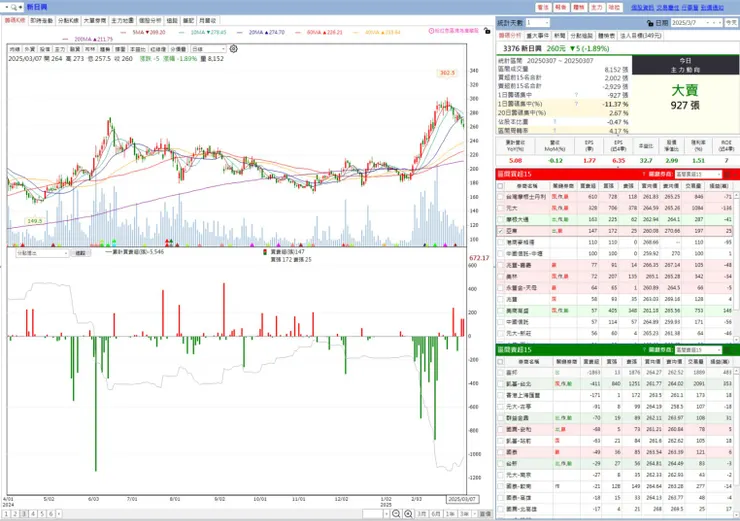Click the magnifier search icon beside 新日興

(14, 7)
